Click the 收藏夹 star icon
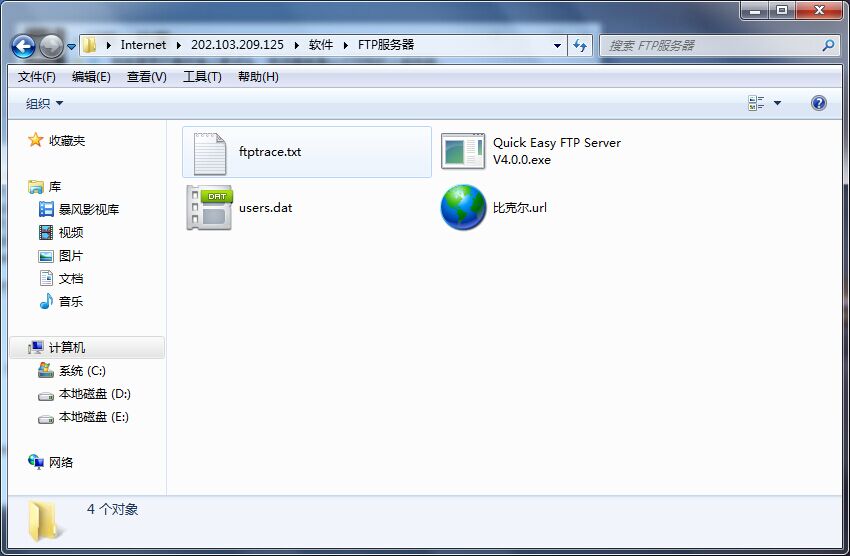The image size is (850, 556). pyautogui.click(x=36, y=140)
